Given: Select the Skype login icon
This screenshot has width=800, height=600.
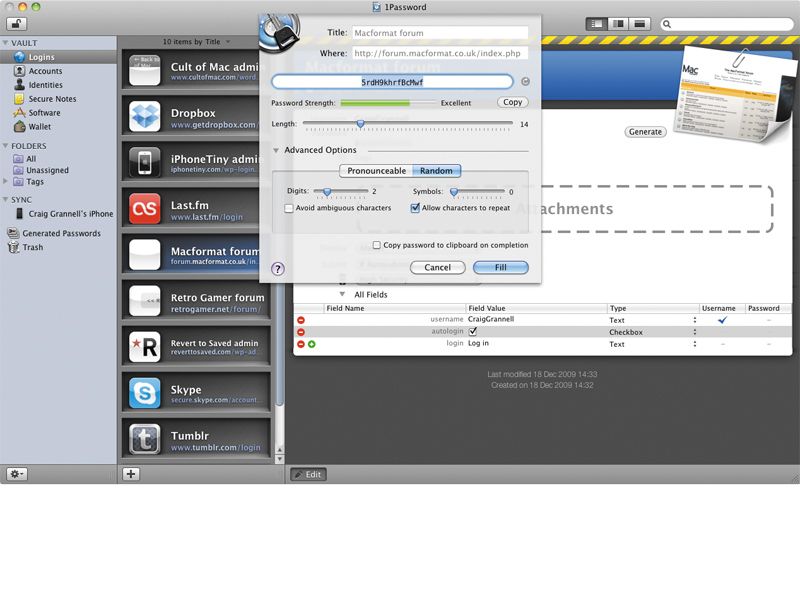Looking at the screenshot, I should point(145,393).
